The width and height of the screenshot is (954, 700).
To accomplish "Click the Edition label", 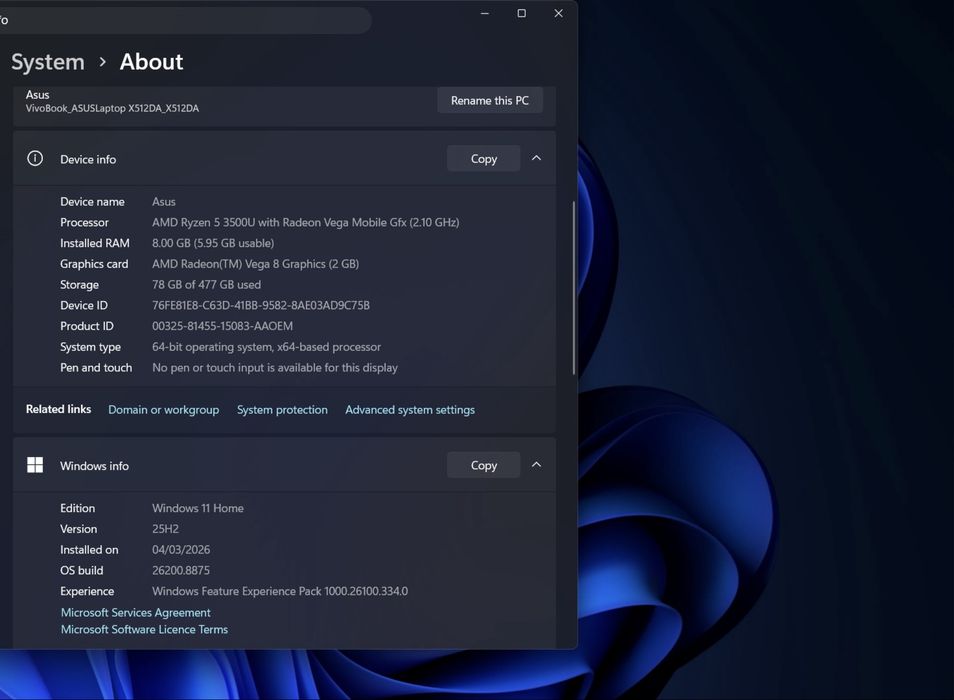I will 77,508.
